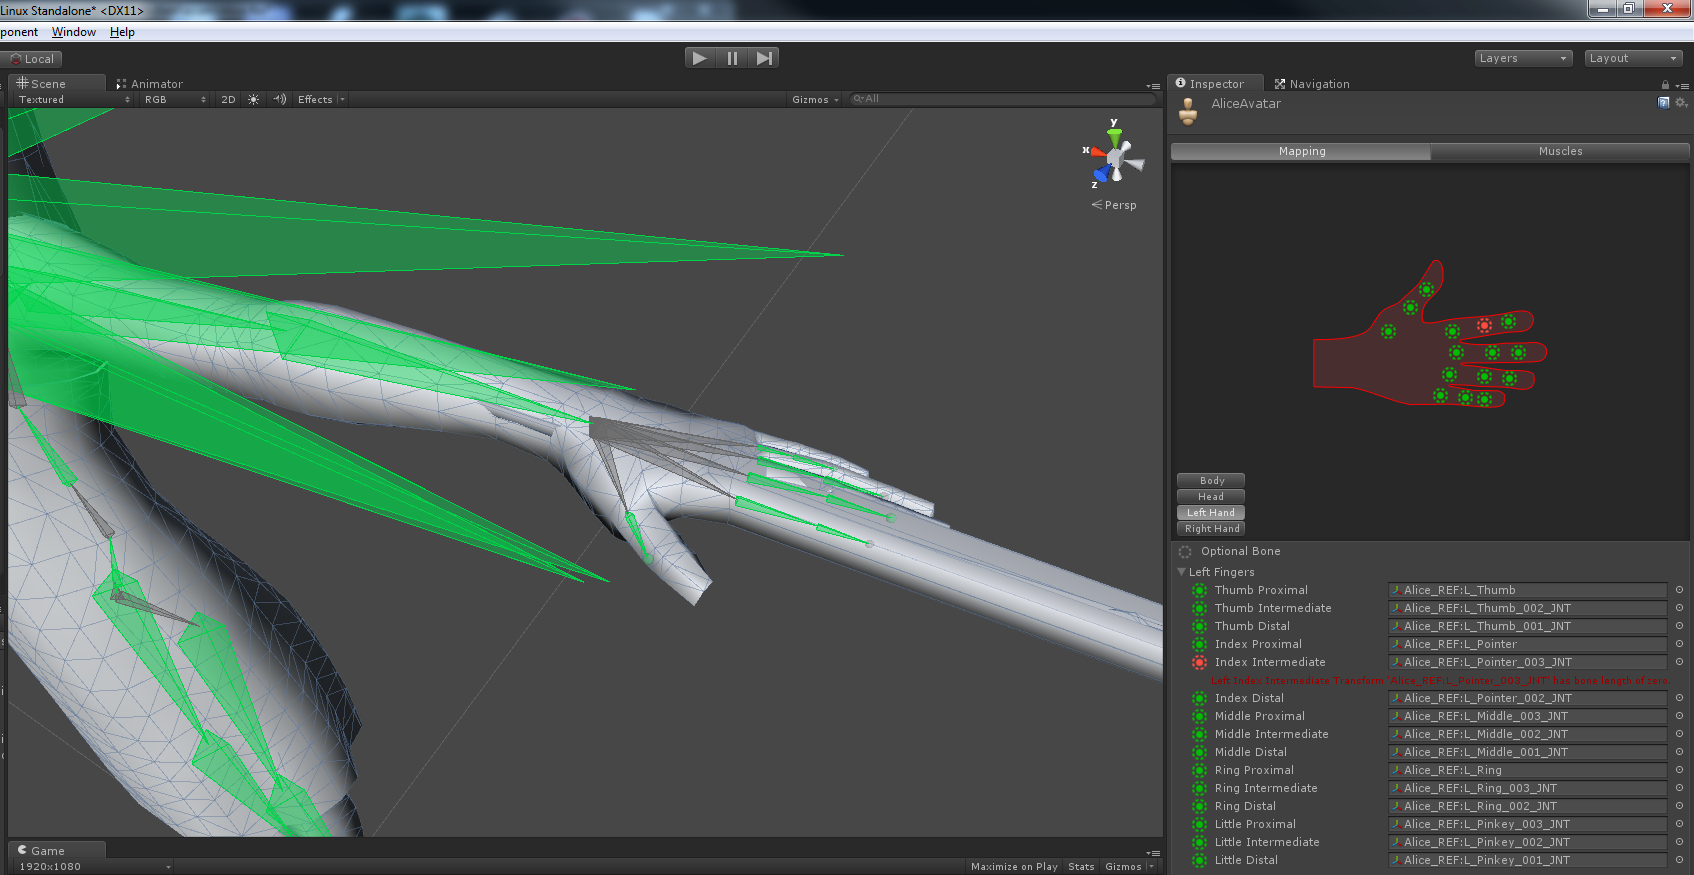Open object picker for Little Distal
Image resolution: width=1694 pixels, height=875 pixels.
click(1679, 860)
